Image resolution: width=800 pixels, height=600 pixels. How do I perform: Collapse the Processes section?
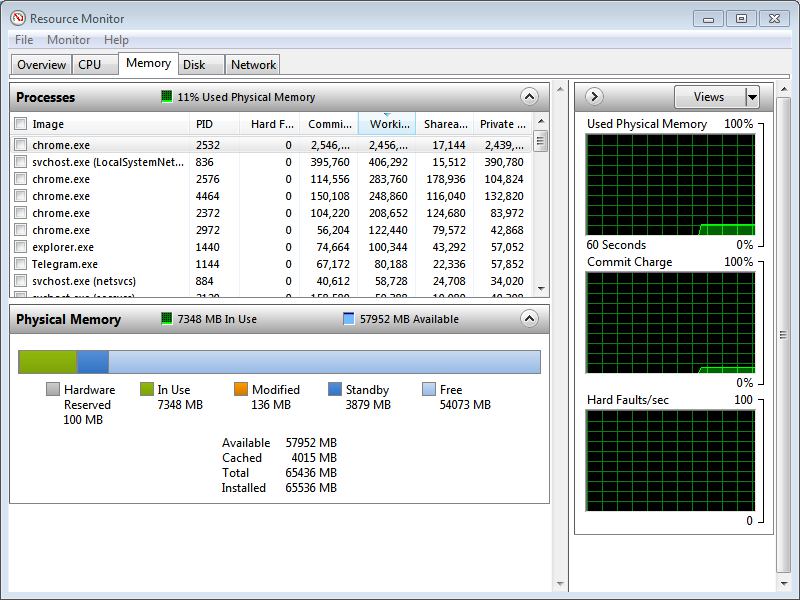click(530, 96)
